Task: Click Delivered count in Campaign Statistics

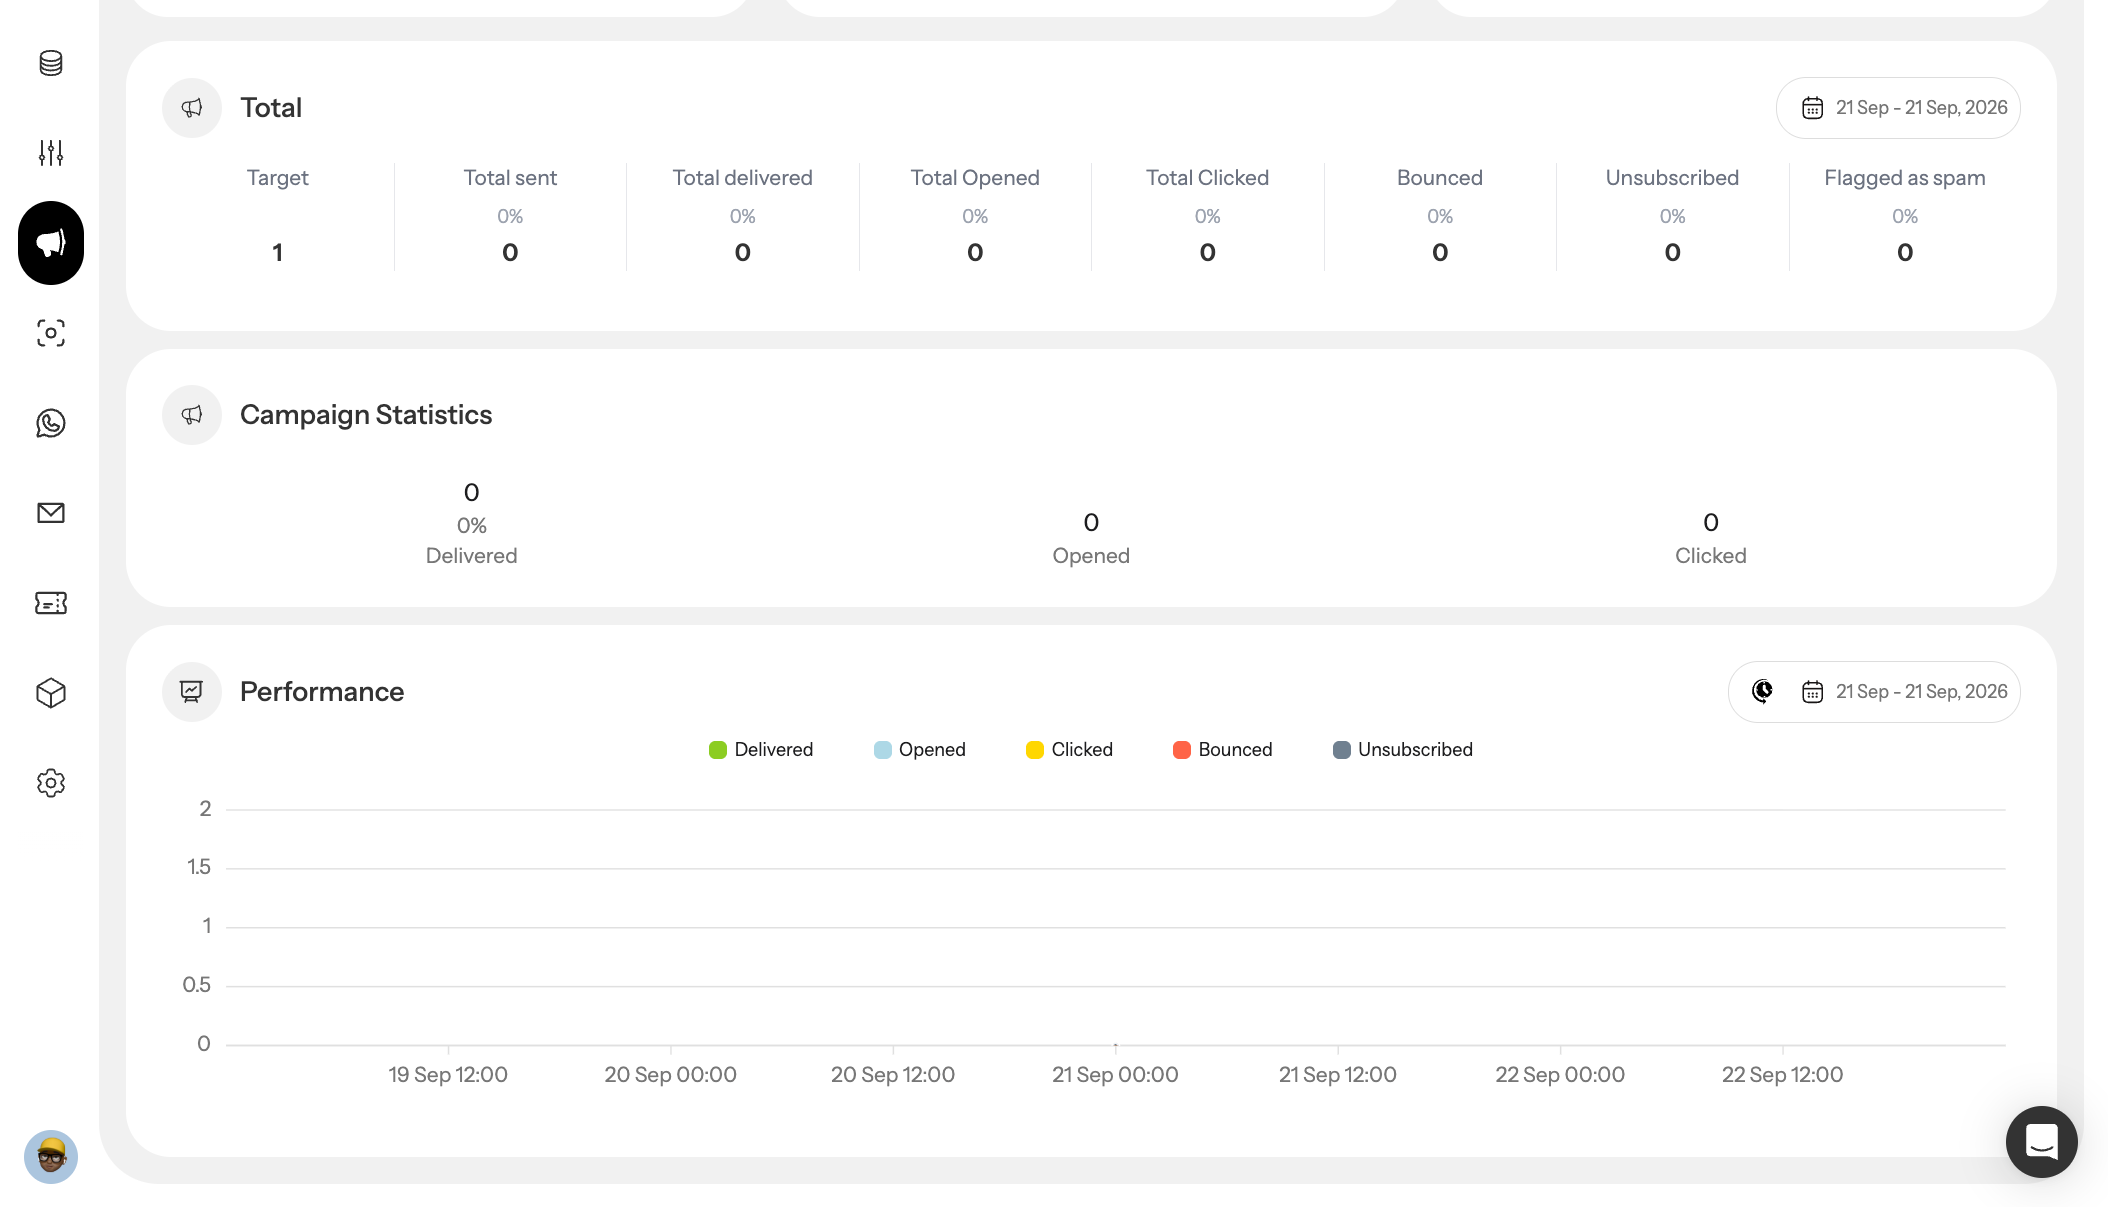Action: point(472,493)
